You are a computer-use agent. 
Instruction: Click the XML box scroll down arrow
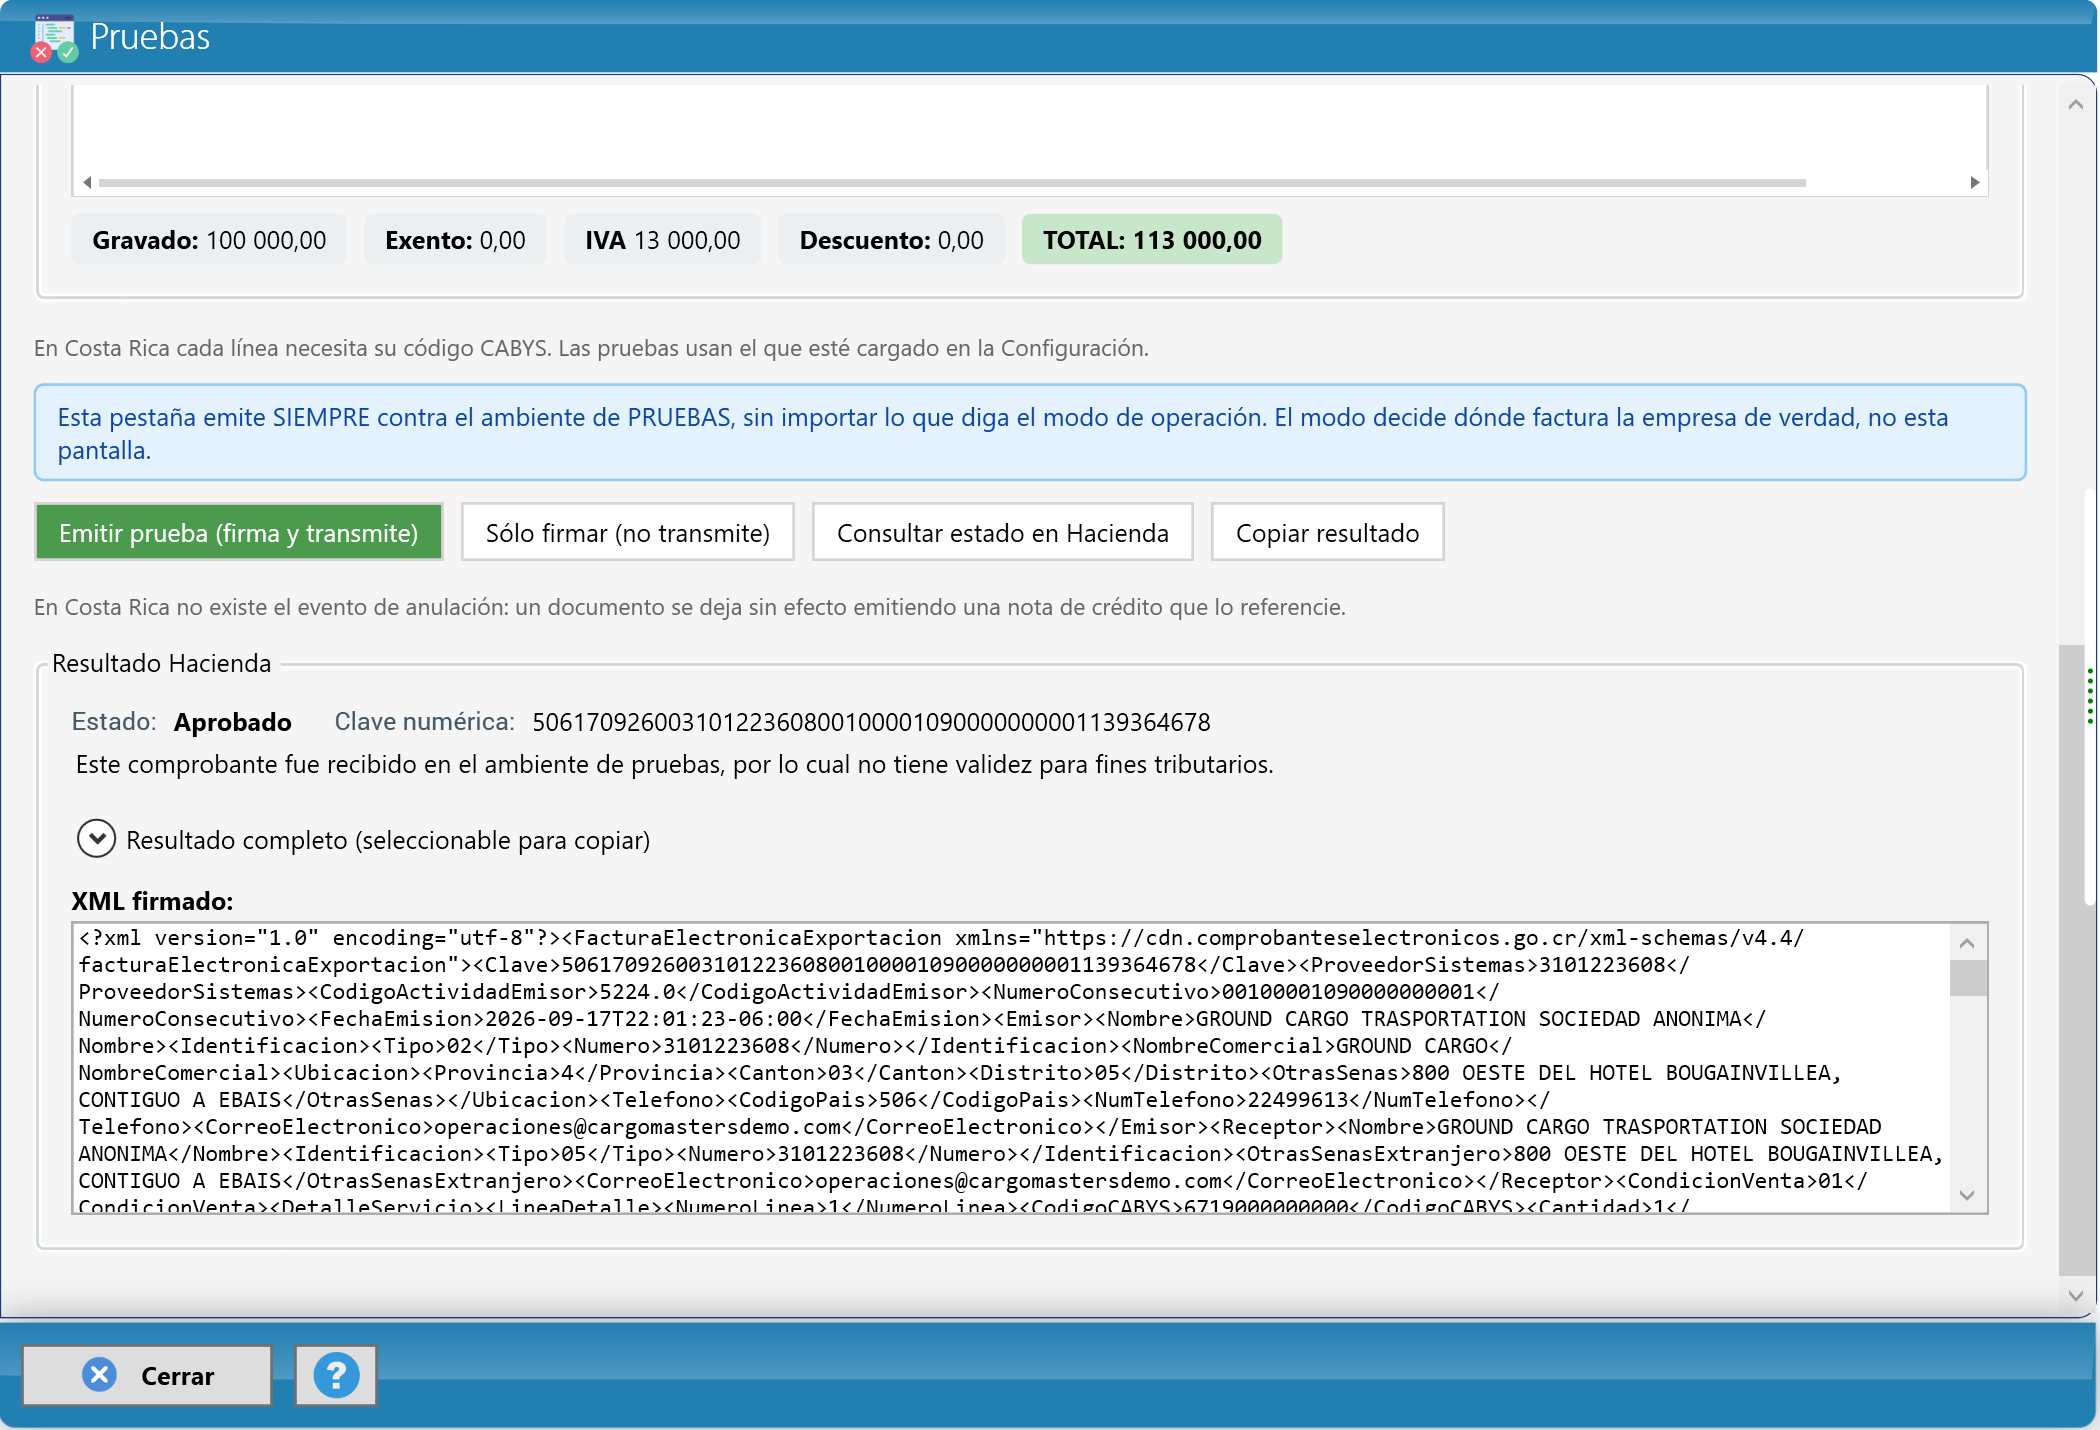pyautogui.click(x=1967, y=1195)
